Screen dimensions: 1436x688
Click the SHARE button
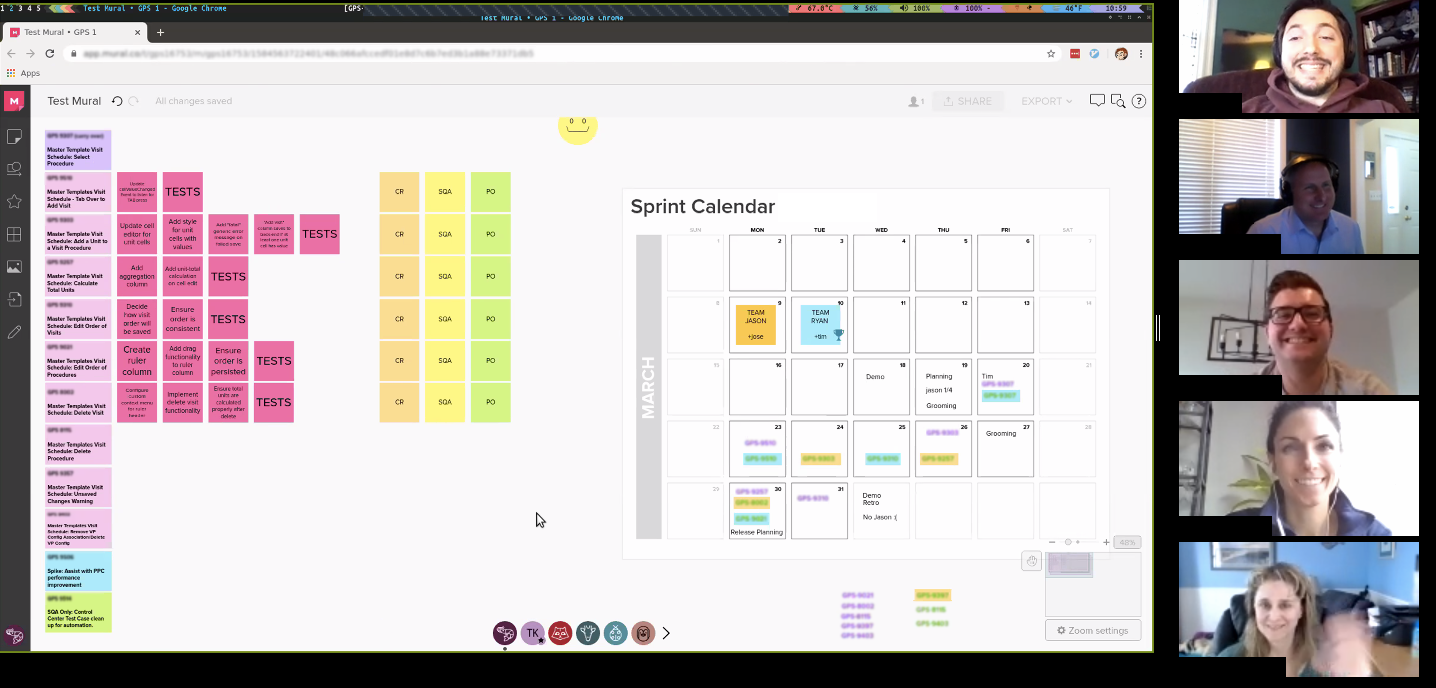pos(967,101)
